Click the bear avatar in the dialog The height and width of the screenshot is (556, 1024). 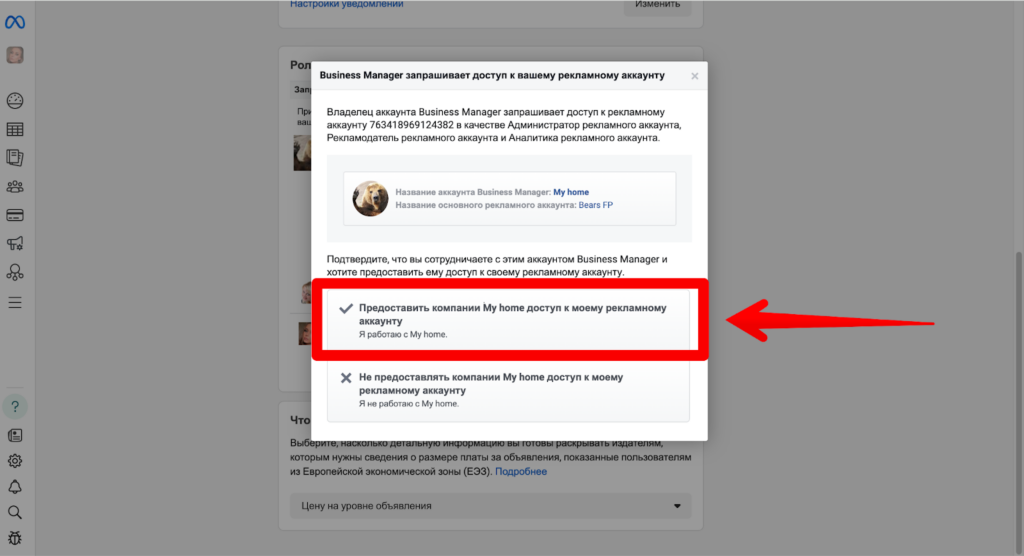[x=370, y=199]
